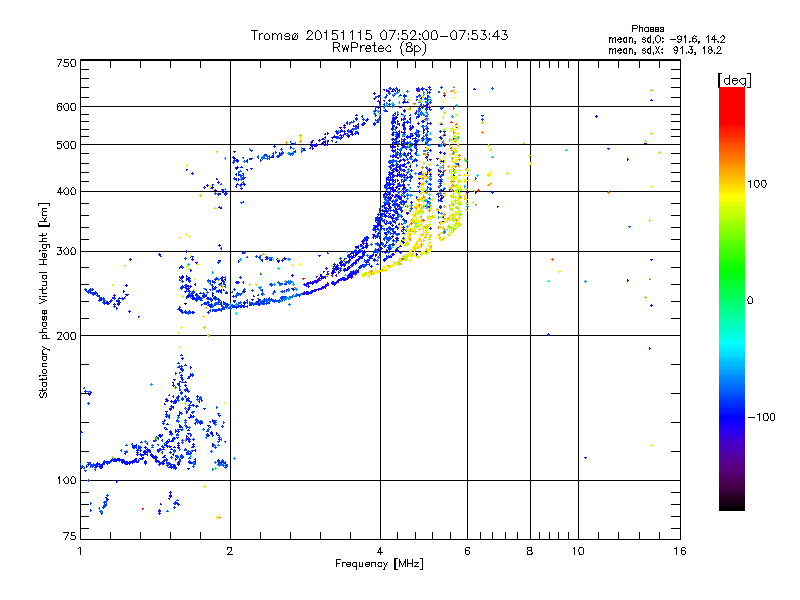Image resolution: width=800 pixels, height=600 pixels.
Task: Click the '16' x-axis tick label
Action: tap(680, 551)
